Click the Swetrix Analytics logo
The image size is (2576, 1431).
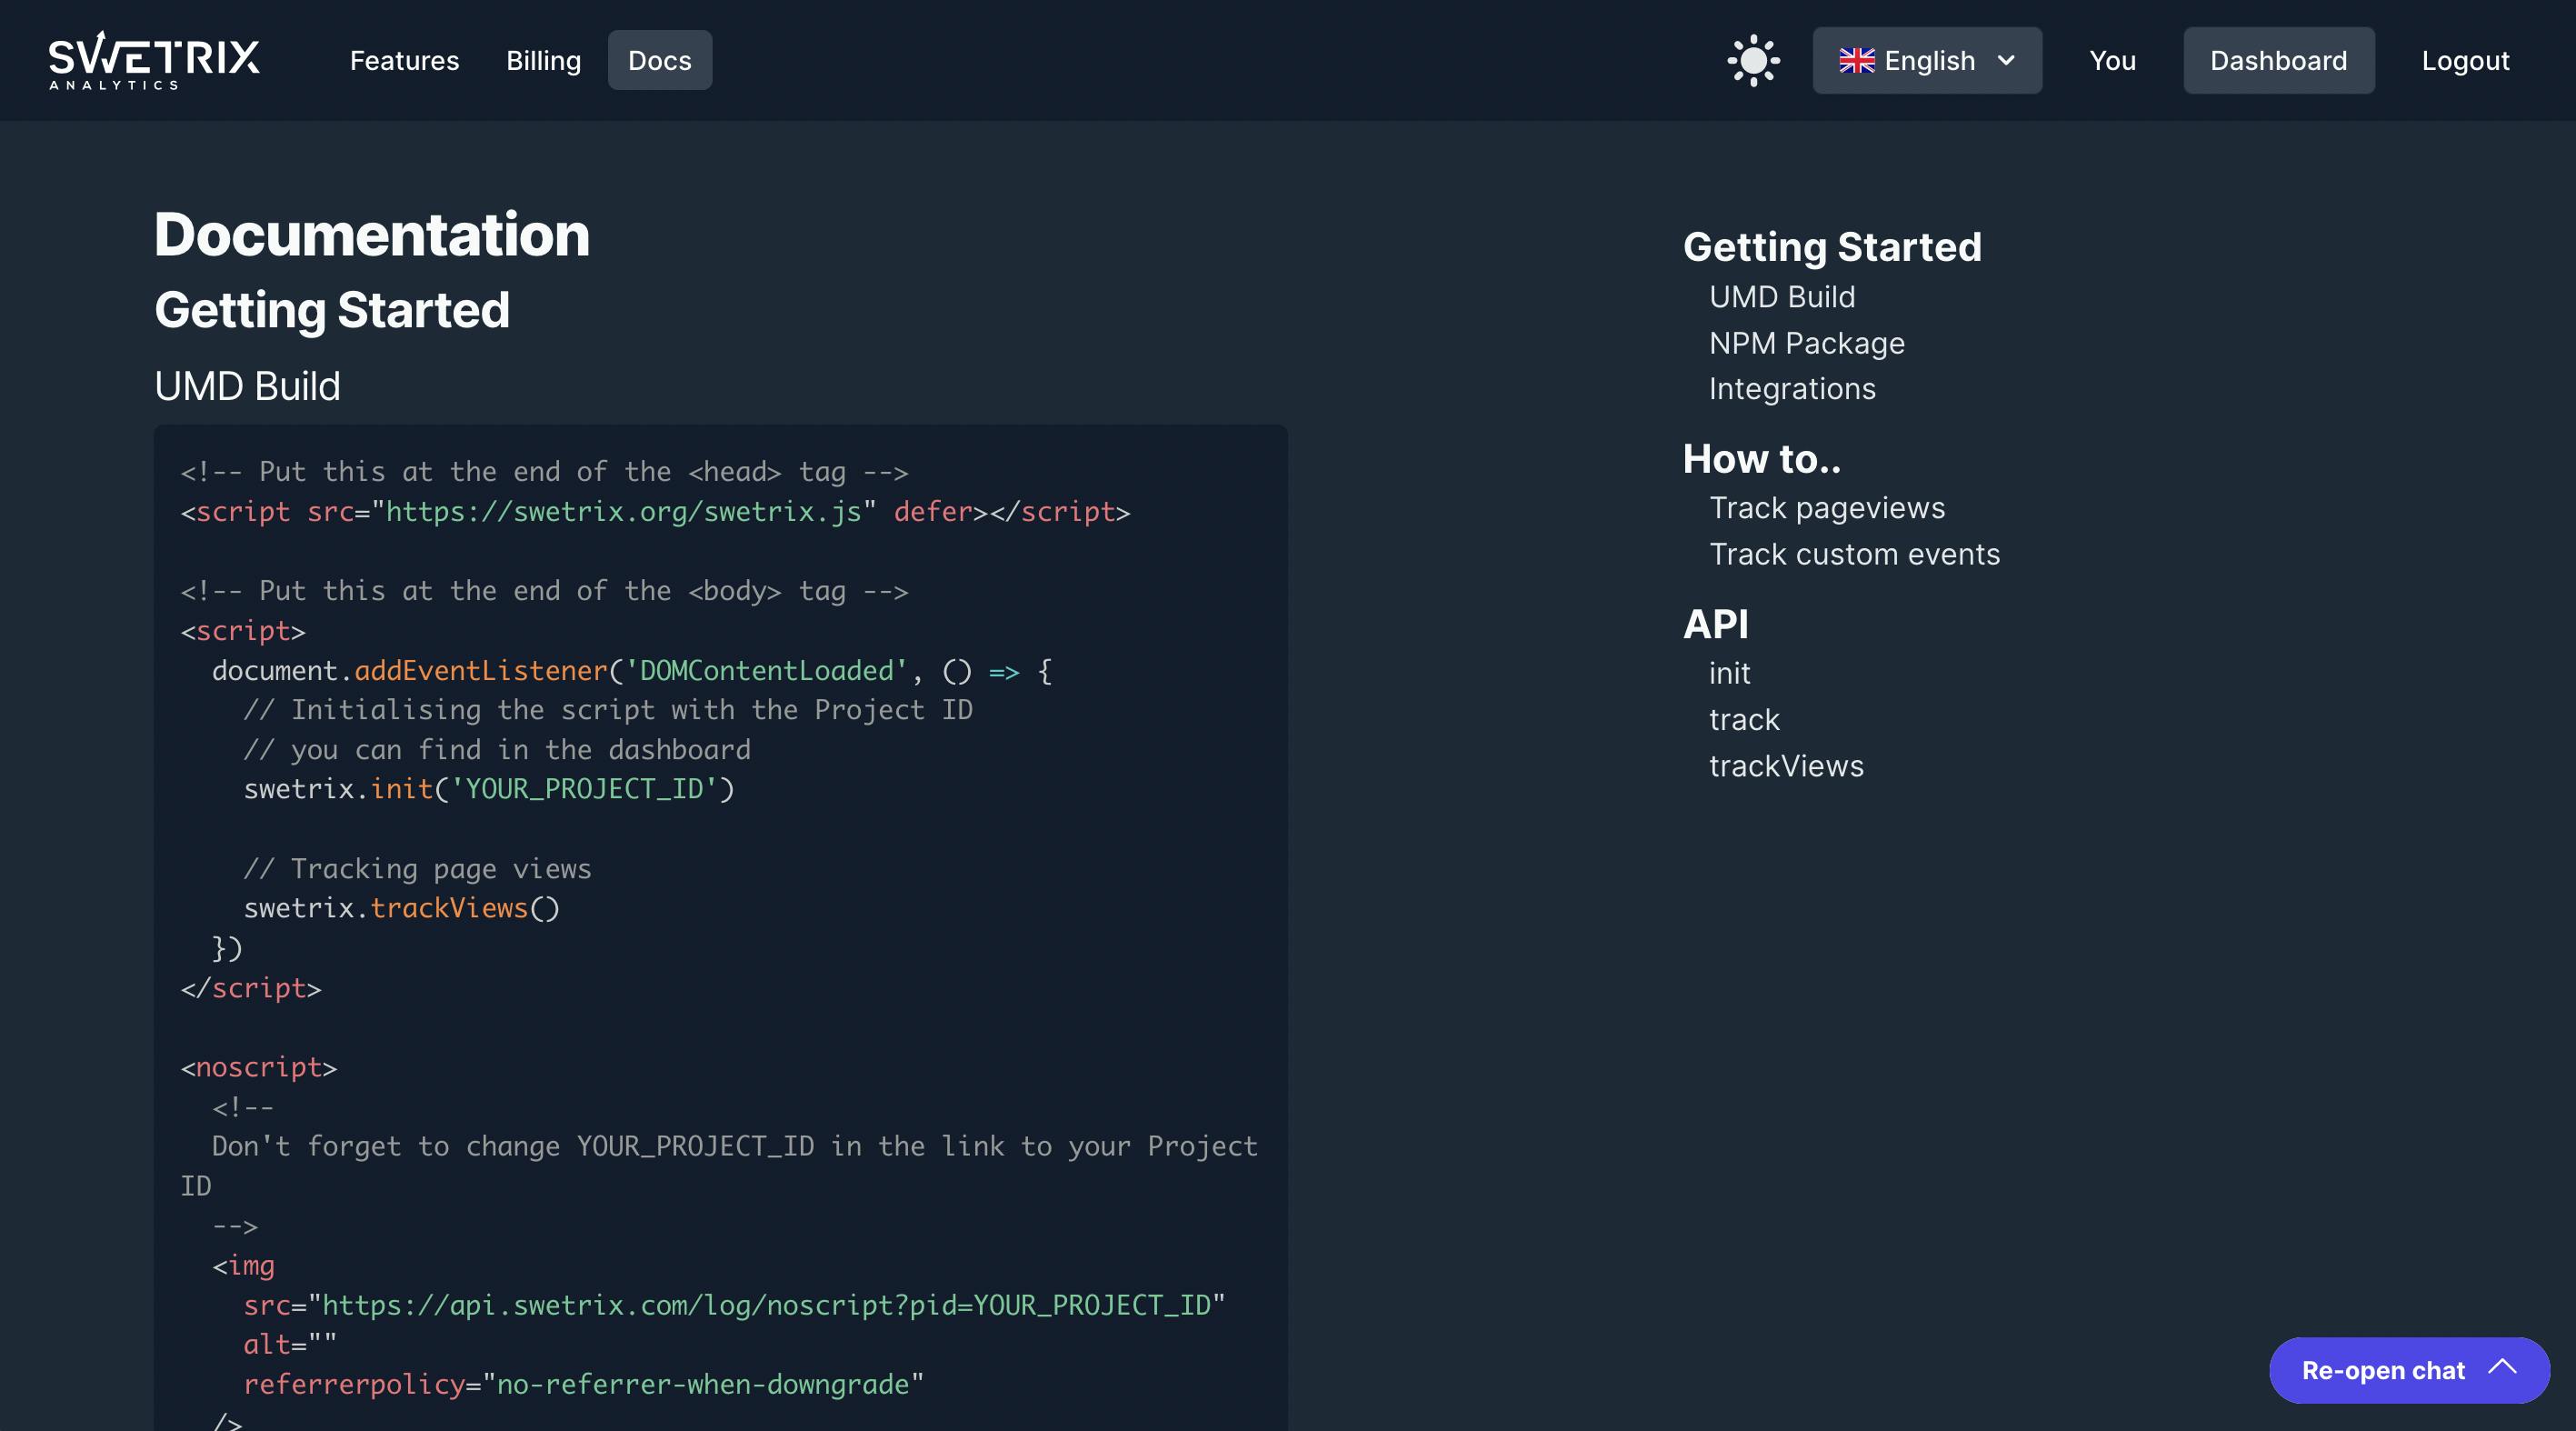[154, 60]
